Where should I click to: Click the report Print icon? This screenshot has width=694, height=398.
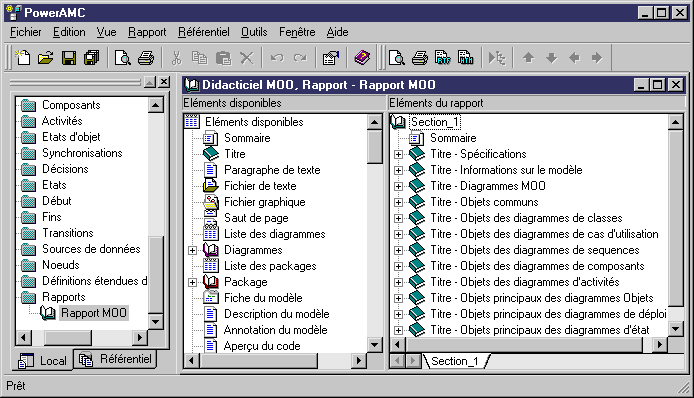420,58
